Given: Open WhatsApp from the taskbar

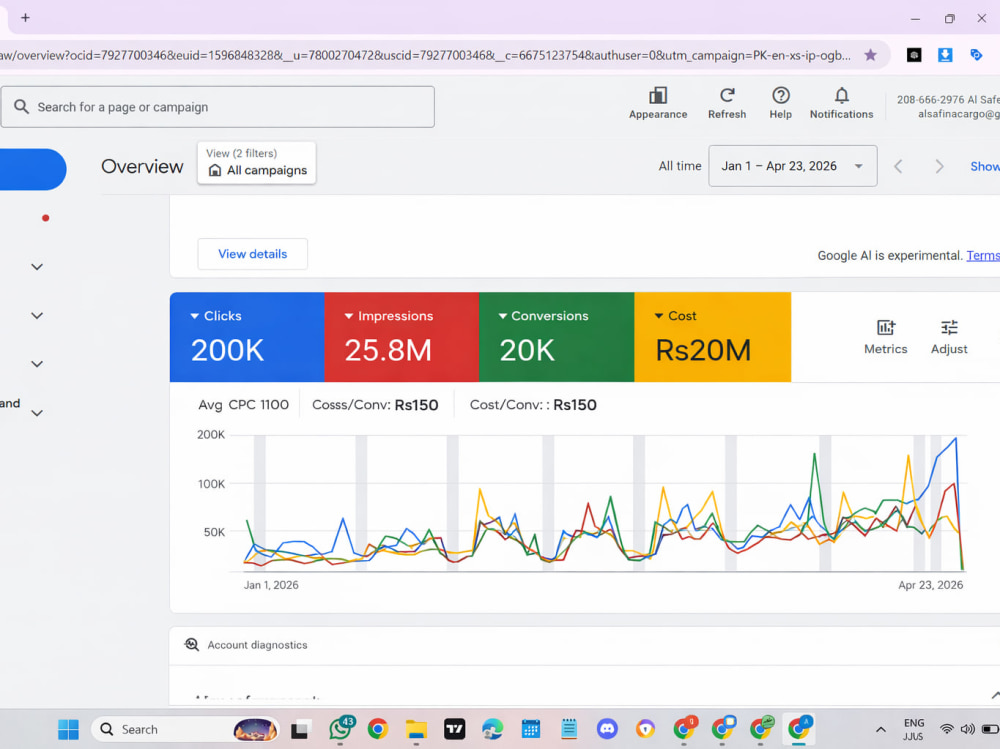Looking at the screenshot, I should tap(341, 729).
